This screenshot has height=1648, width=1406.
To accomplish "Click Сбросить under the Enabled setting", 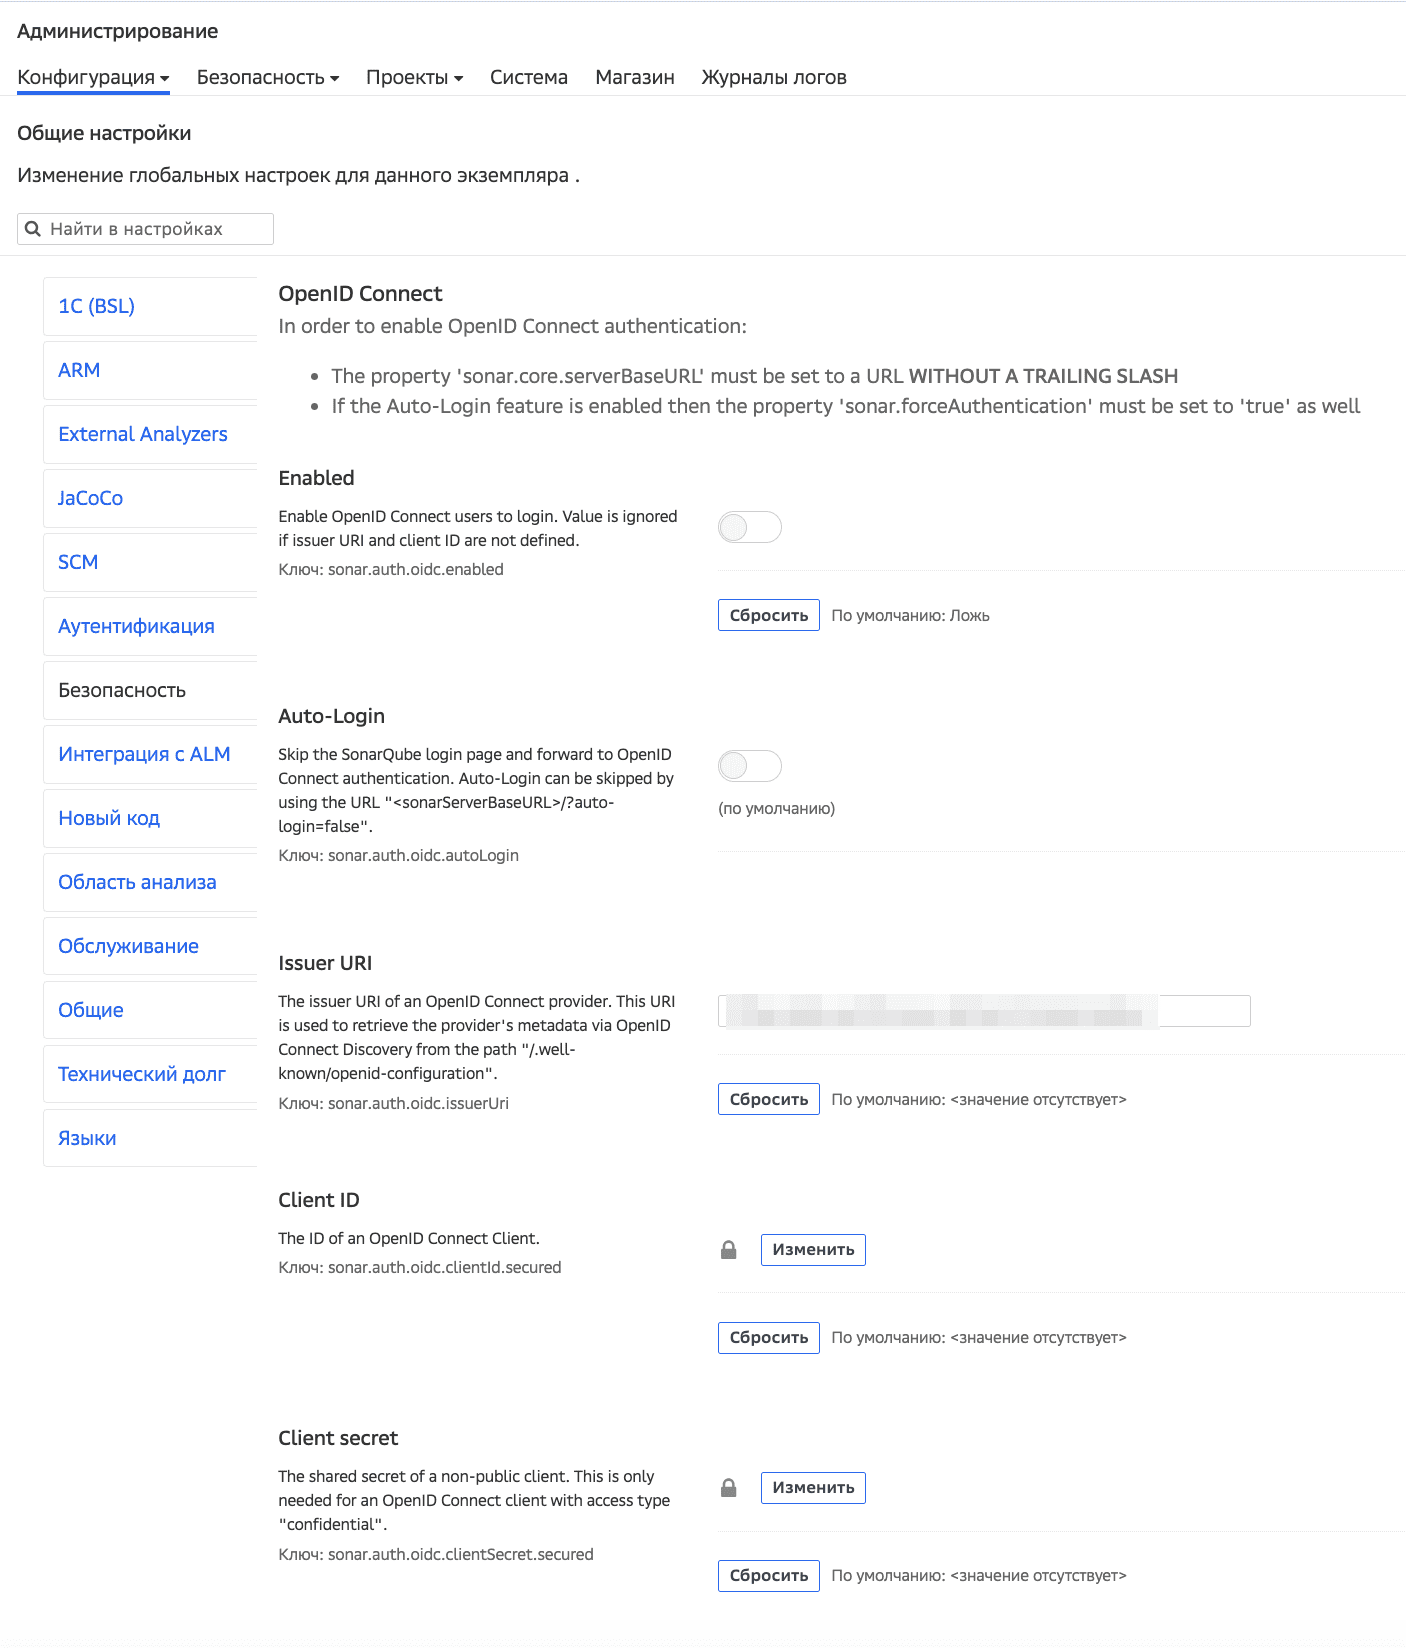I will (768, 614).
